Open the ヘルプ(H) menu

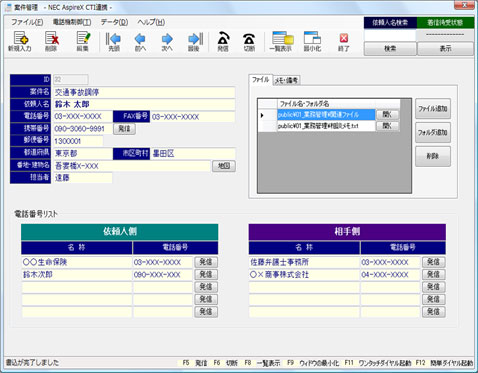pyautogui.click(x=151, y=22)
